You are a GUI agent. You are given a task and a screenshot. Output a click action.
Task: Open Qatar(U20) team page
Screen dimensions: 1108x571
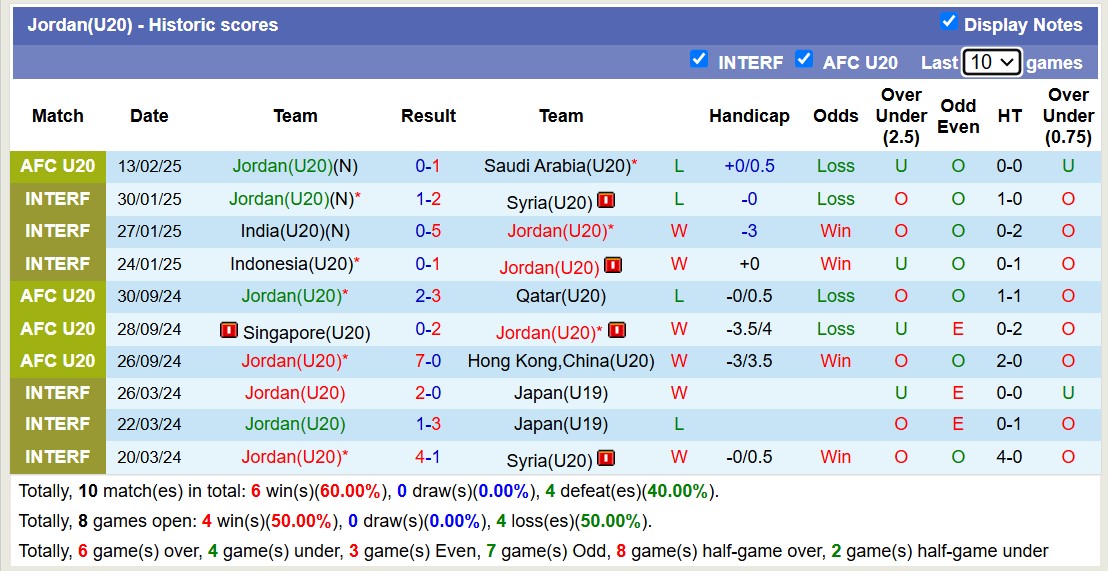[x=560, y=296]
